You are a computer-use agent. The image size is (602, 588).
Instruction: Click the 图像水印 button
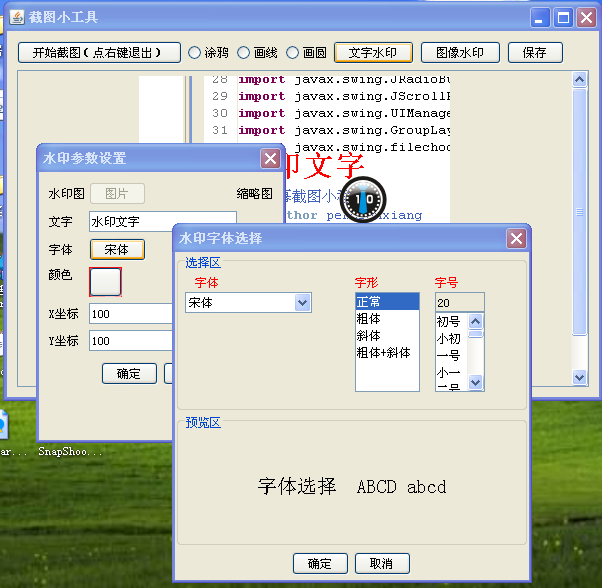(460, 53)
